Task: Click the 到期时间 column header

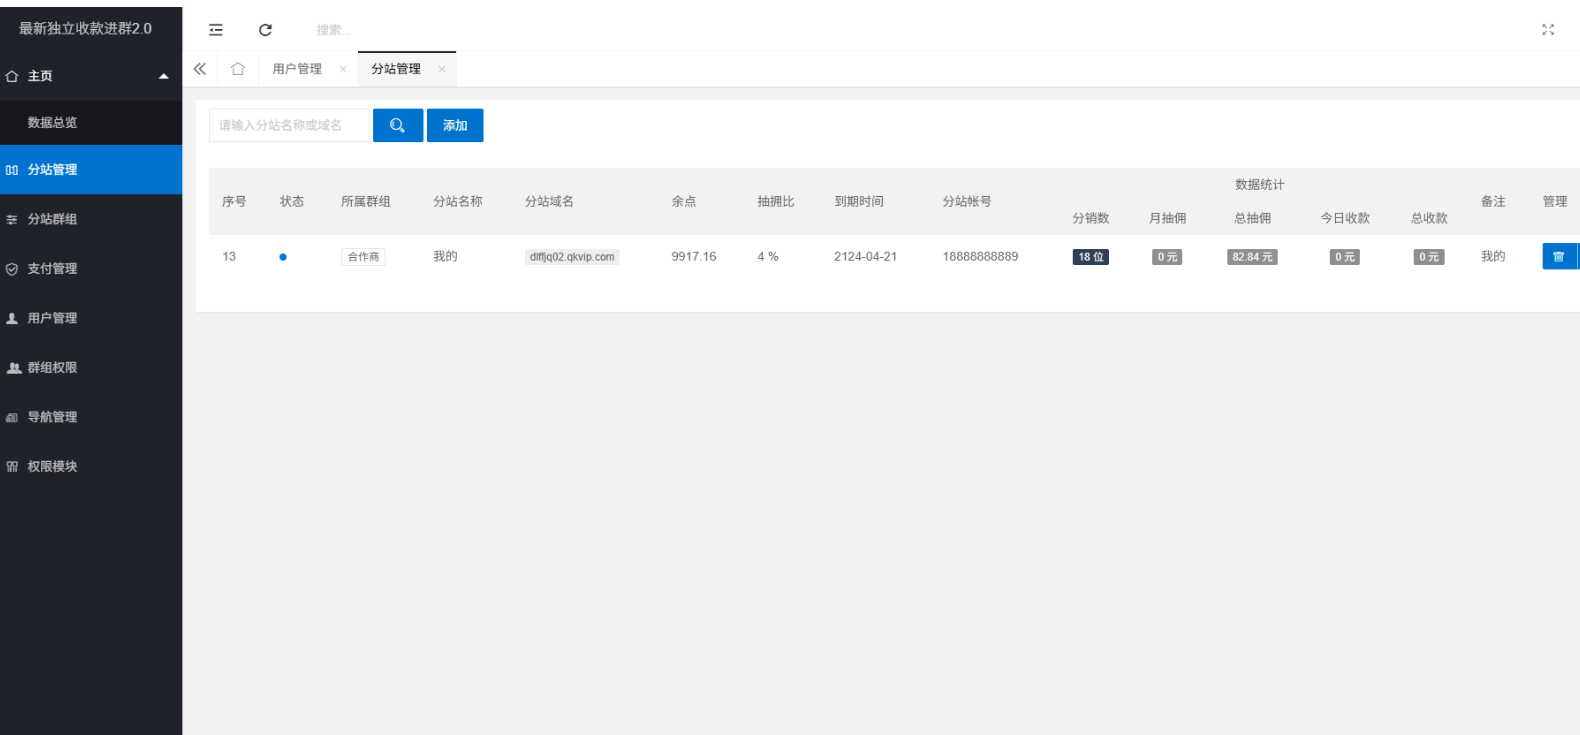Action: (859, 201)
